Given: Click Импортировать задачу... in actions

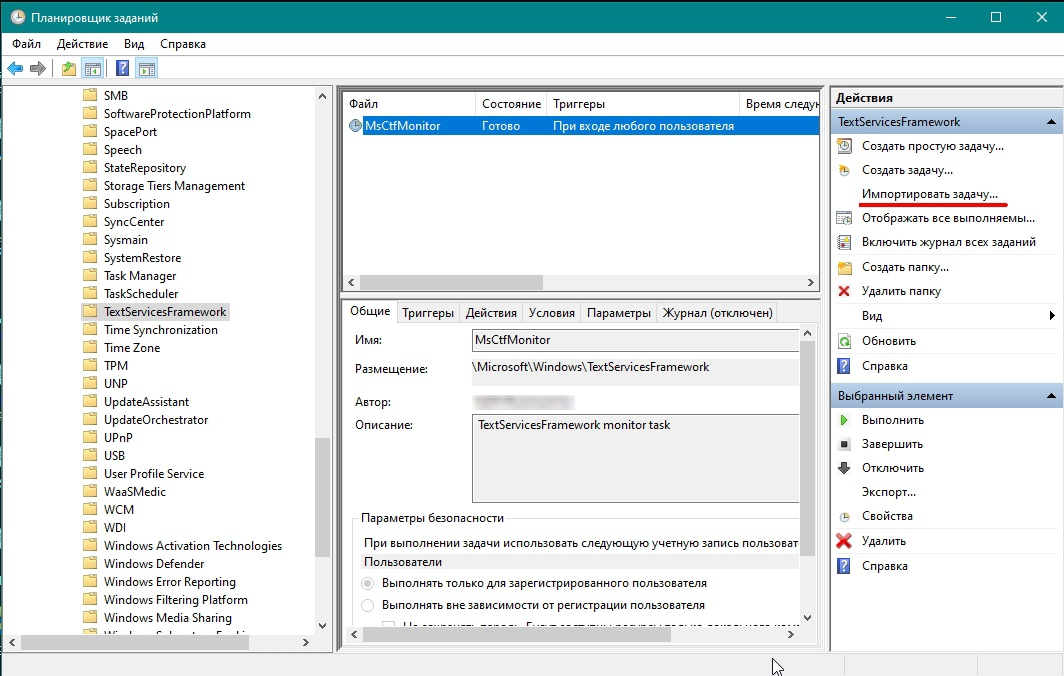Looking at the screenshot, I should (x=930, y=194).
